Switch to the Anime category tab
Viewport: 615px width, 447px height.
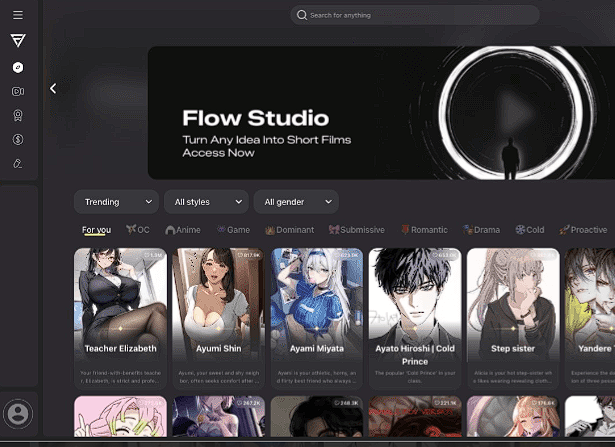click(184, 230)
